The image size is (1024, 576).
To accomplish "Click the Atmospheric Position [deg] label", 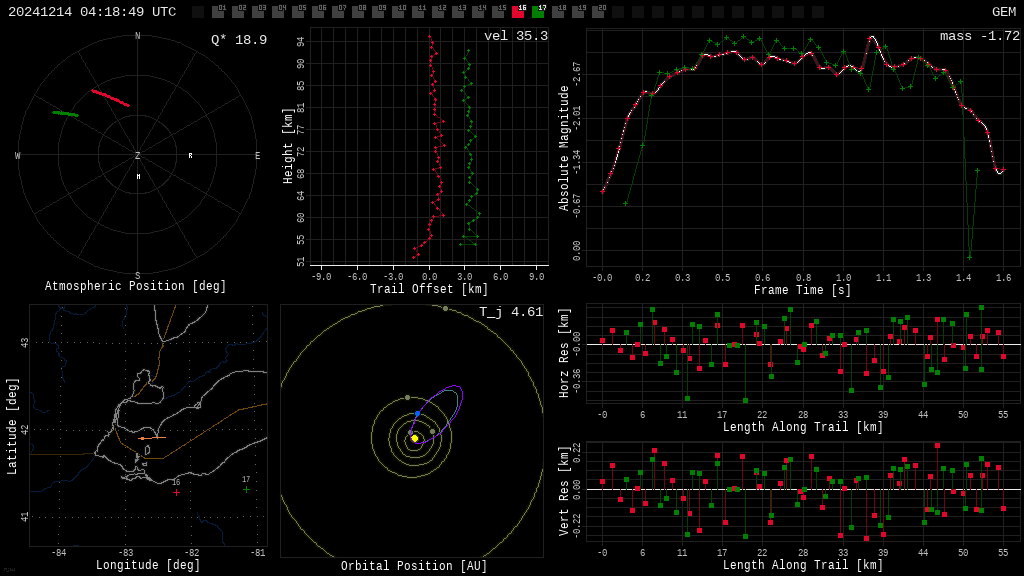I will [135, 286].
